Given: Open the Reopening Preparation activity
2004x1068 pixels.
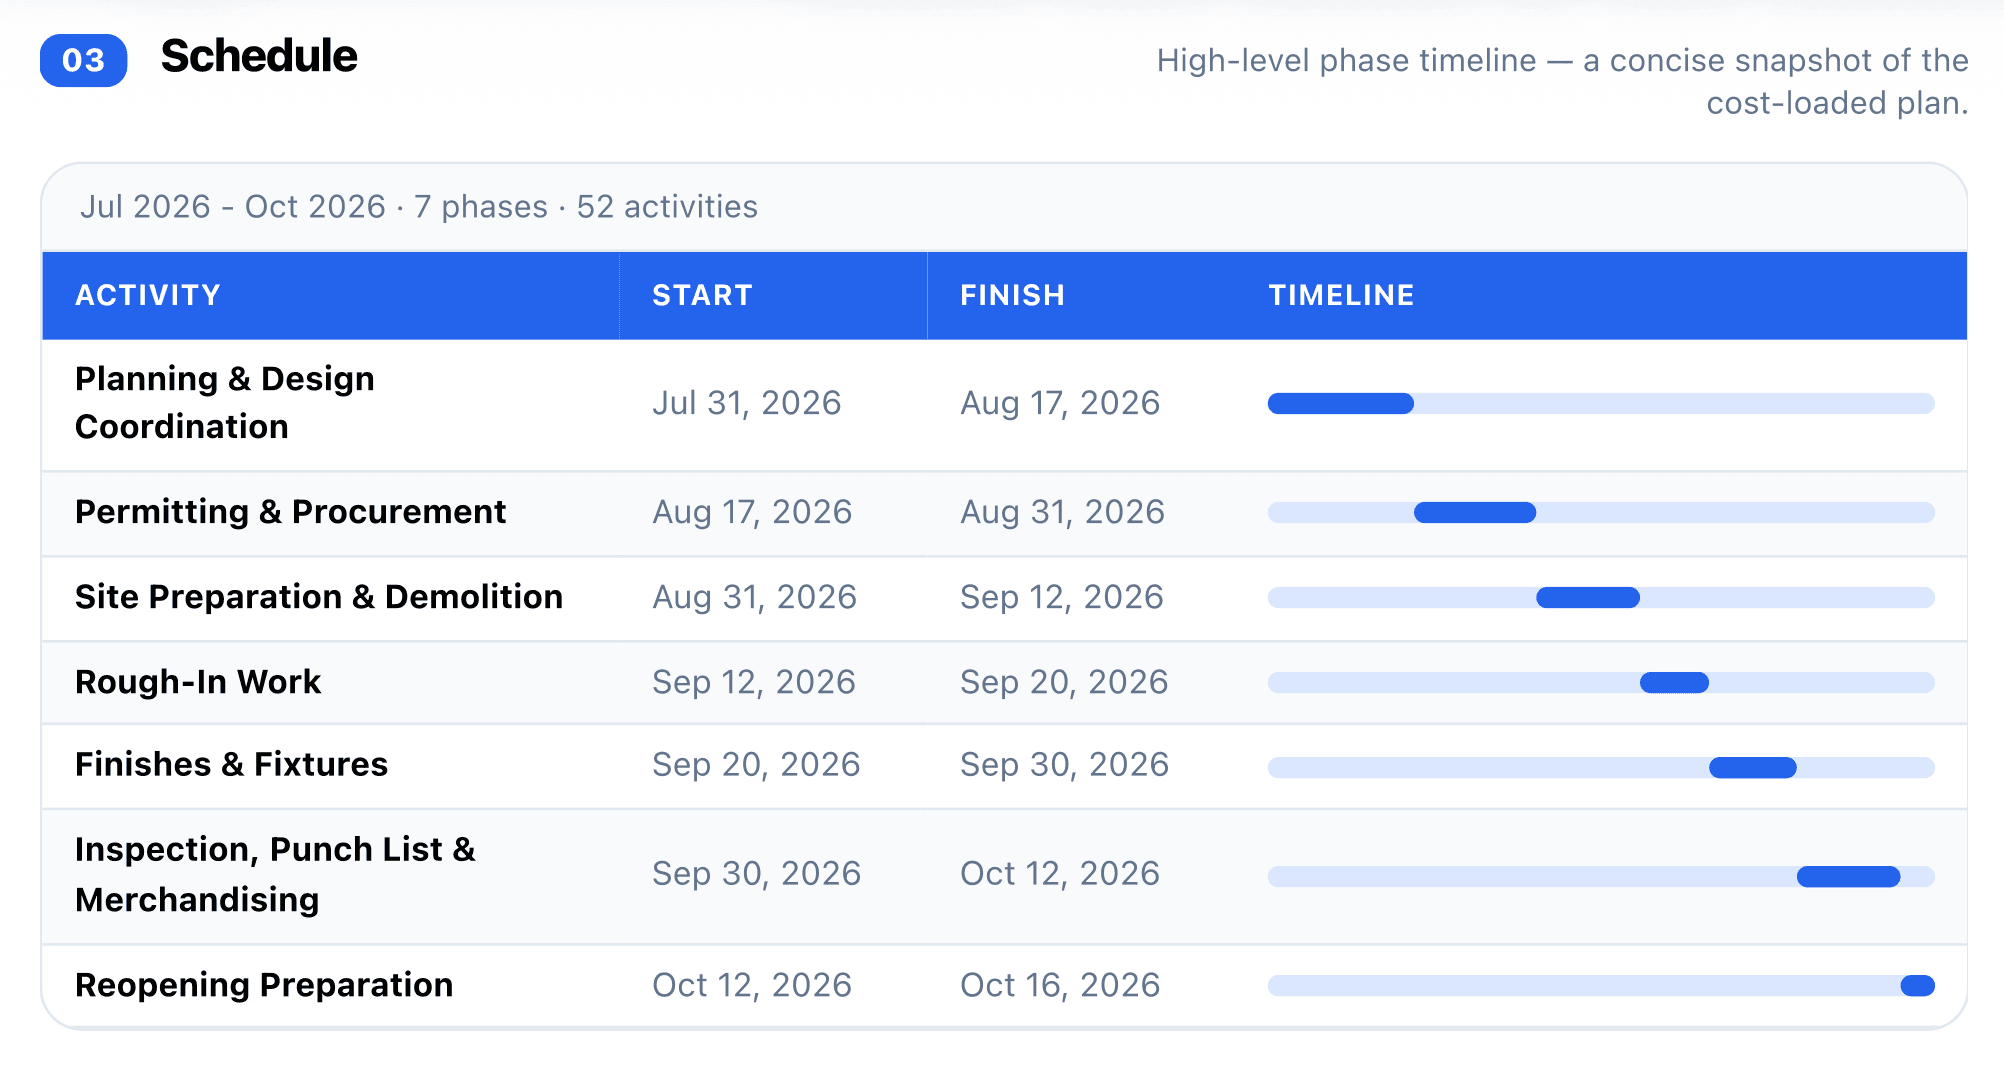Looking at the screenshot, I should click(x=264, y=985).
